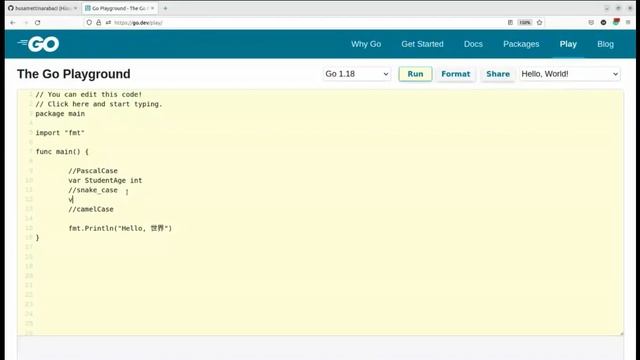The width and height of the screenshot is (640, 360).
Task: Click the 'func main() {' line
Action: tap(62, 152)
